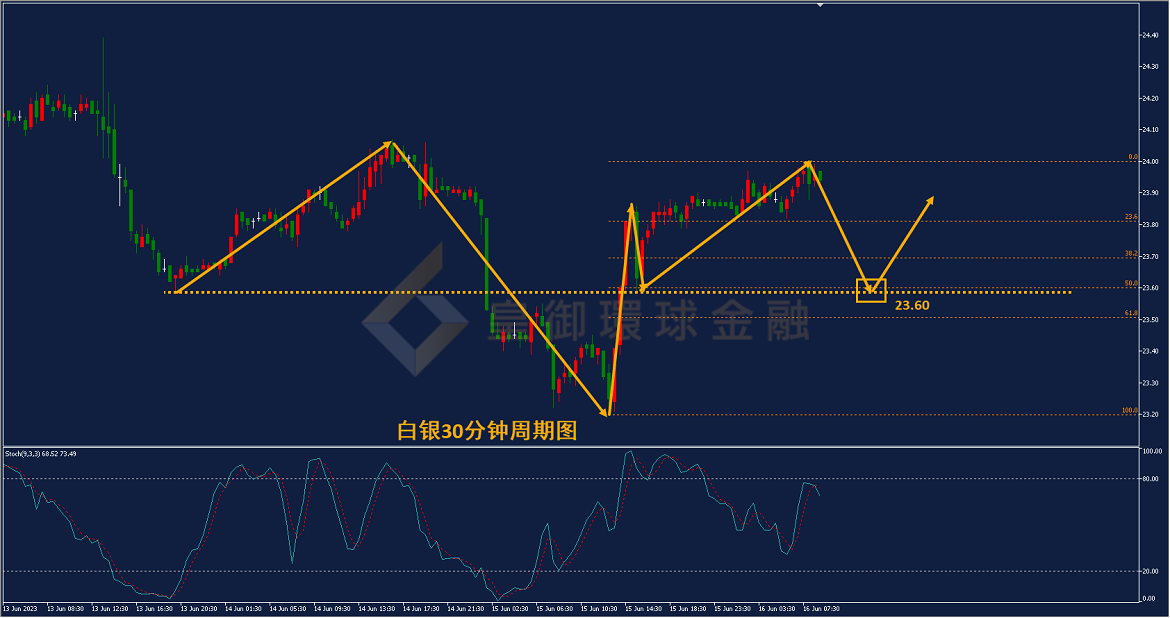The image size is (1170, 618).
Task: Click the 15 Jun 02:30 time label
Action: click(x=510, y=609)
